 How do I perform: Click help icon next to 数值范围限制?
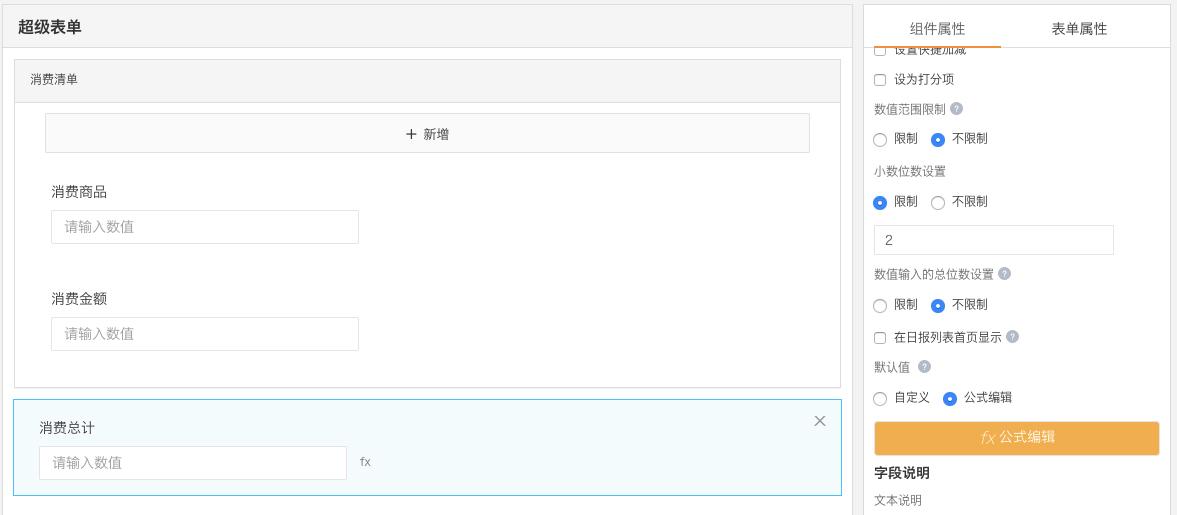click(956, 109)
